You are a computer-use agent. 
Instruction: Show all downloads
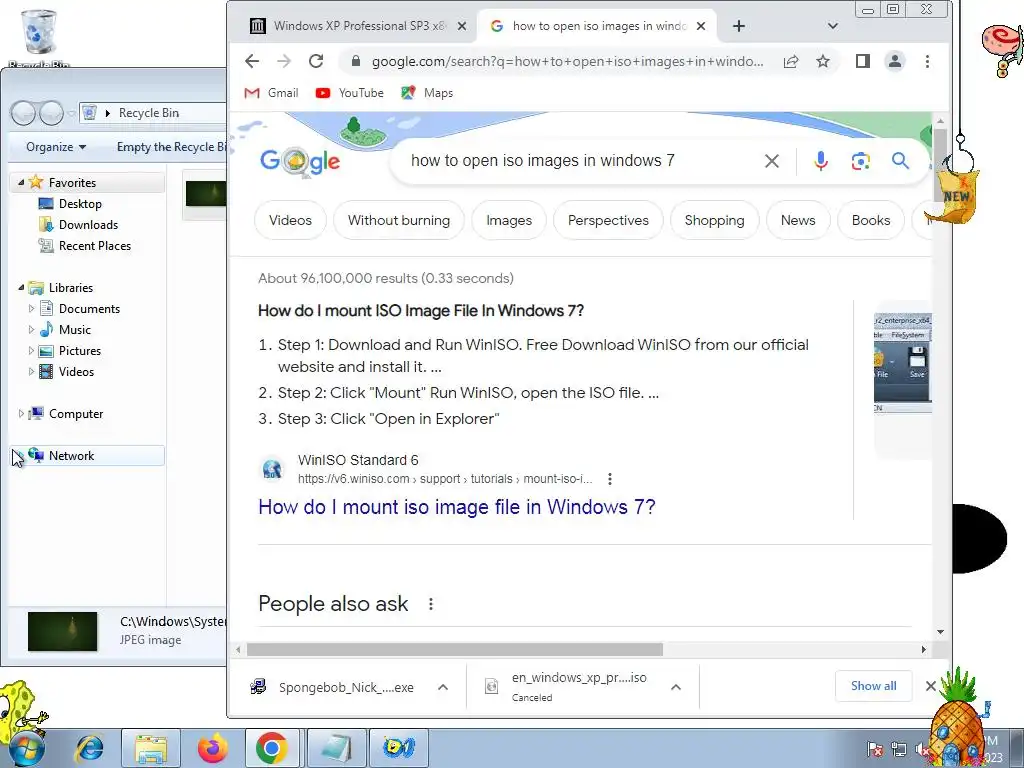(x=873, y=686)
